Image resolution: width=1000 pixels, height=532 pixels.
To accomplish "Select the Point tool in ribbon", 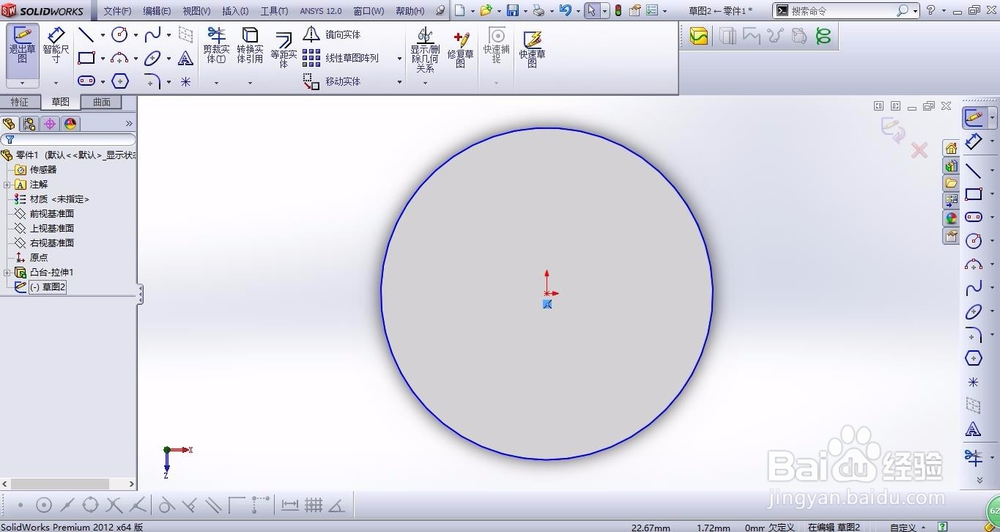I will click(186, 81).
